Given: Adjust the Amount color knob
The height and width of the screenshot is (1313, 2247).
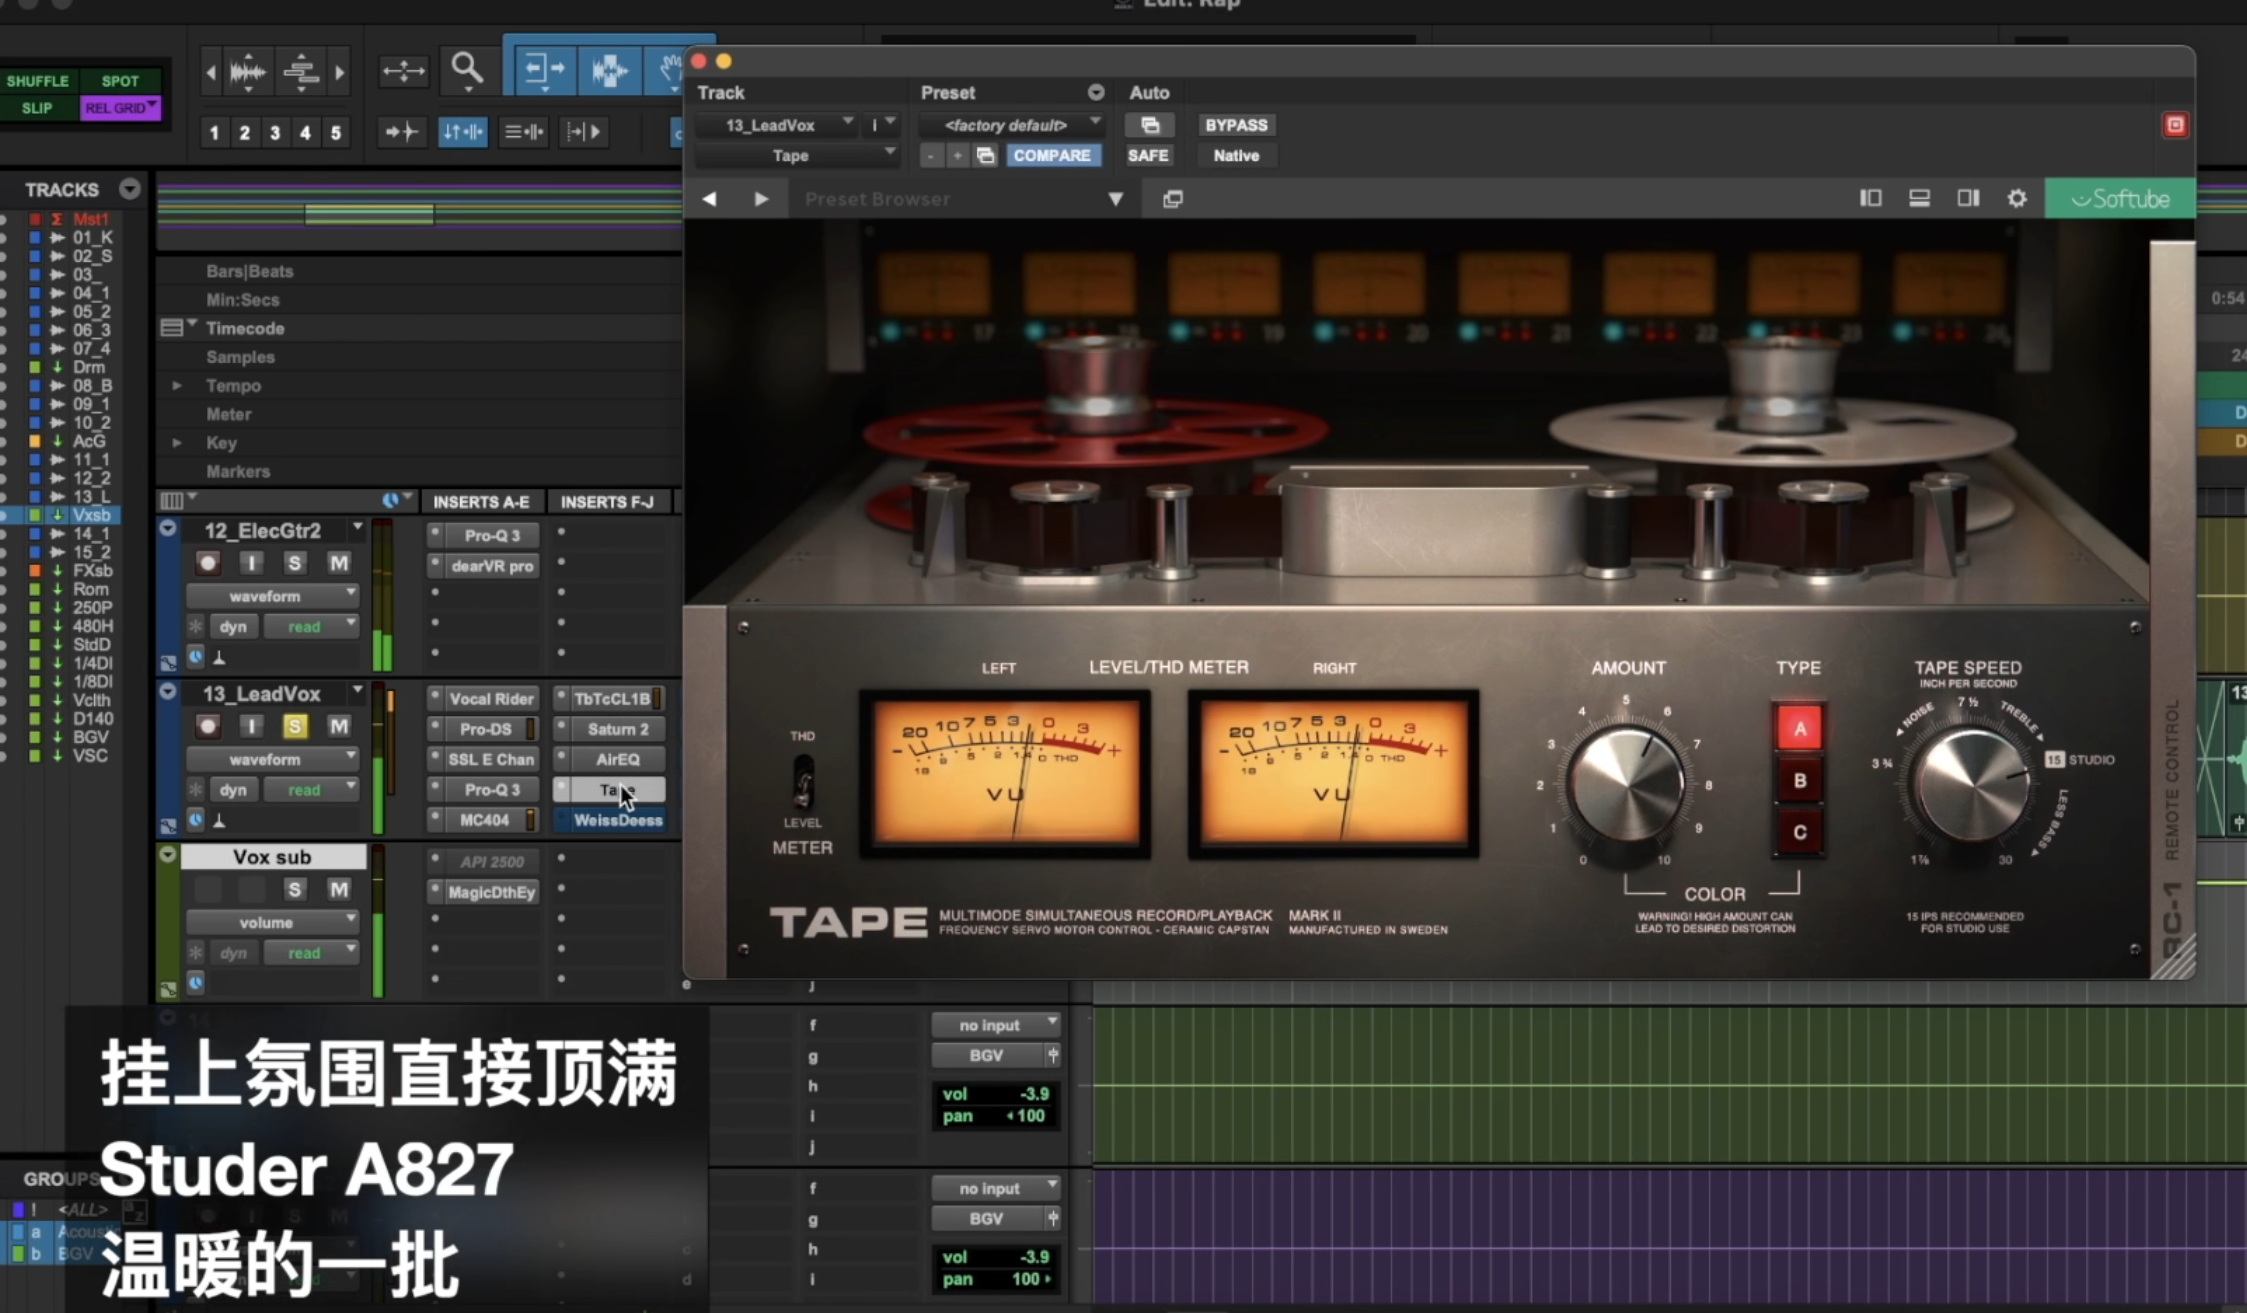Looking at the screenshot, I should click(1626, 785).
